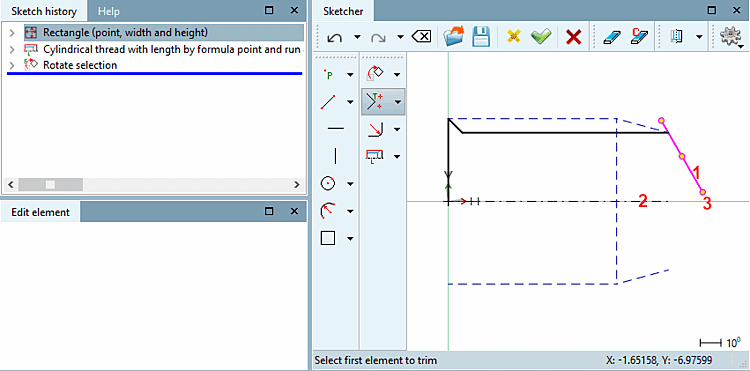This screenshot has height=371, width=750.
Task: Open Circle tool dropdown arrow
Action: tap(350, 184)
